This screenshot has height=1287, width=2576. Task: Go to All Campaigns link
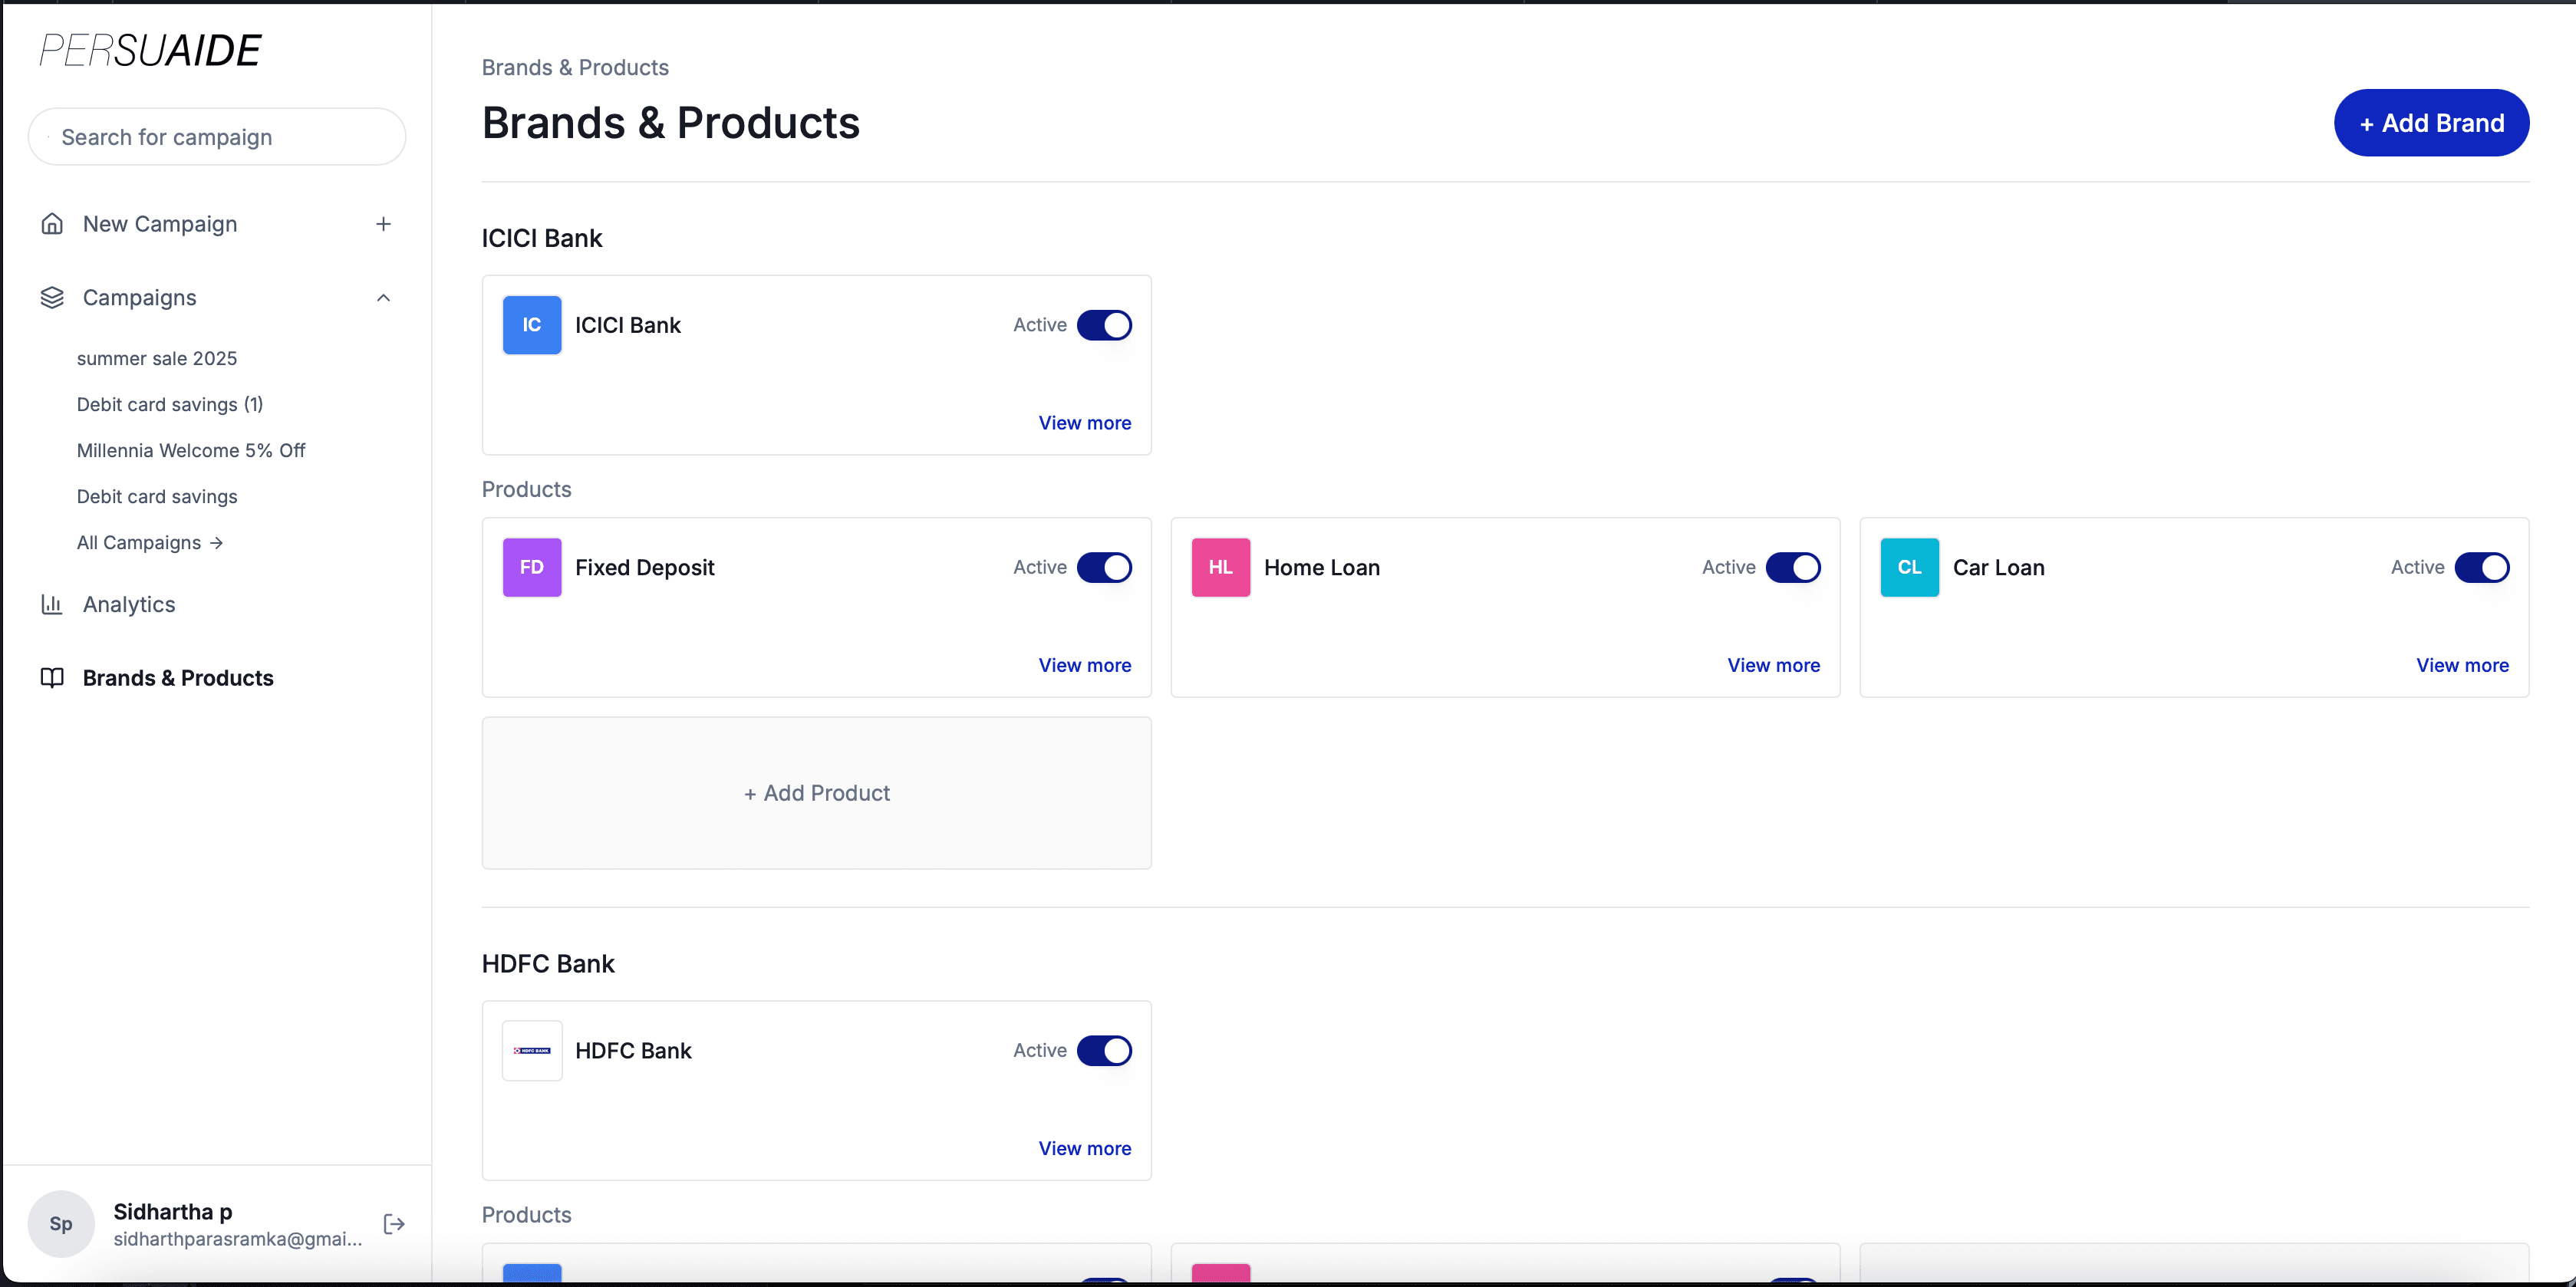150,542
